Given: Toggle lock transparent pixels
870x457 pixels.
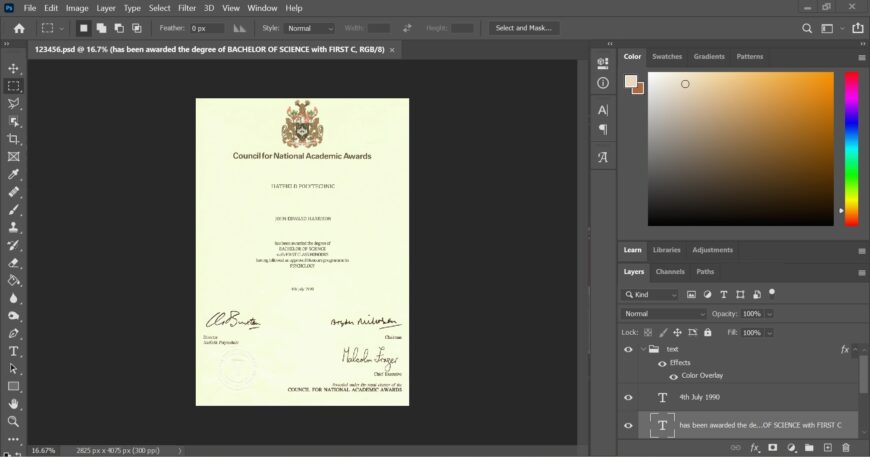Looking at the screenshot, I should [x=648, y=333].
